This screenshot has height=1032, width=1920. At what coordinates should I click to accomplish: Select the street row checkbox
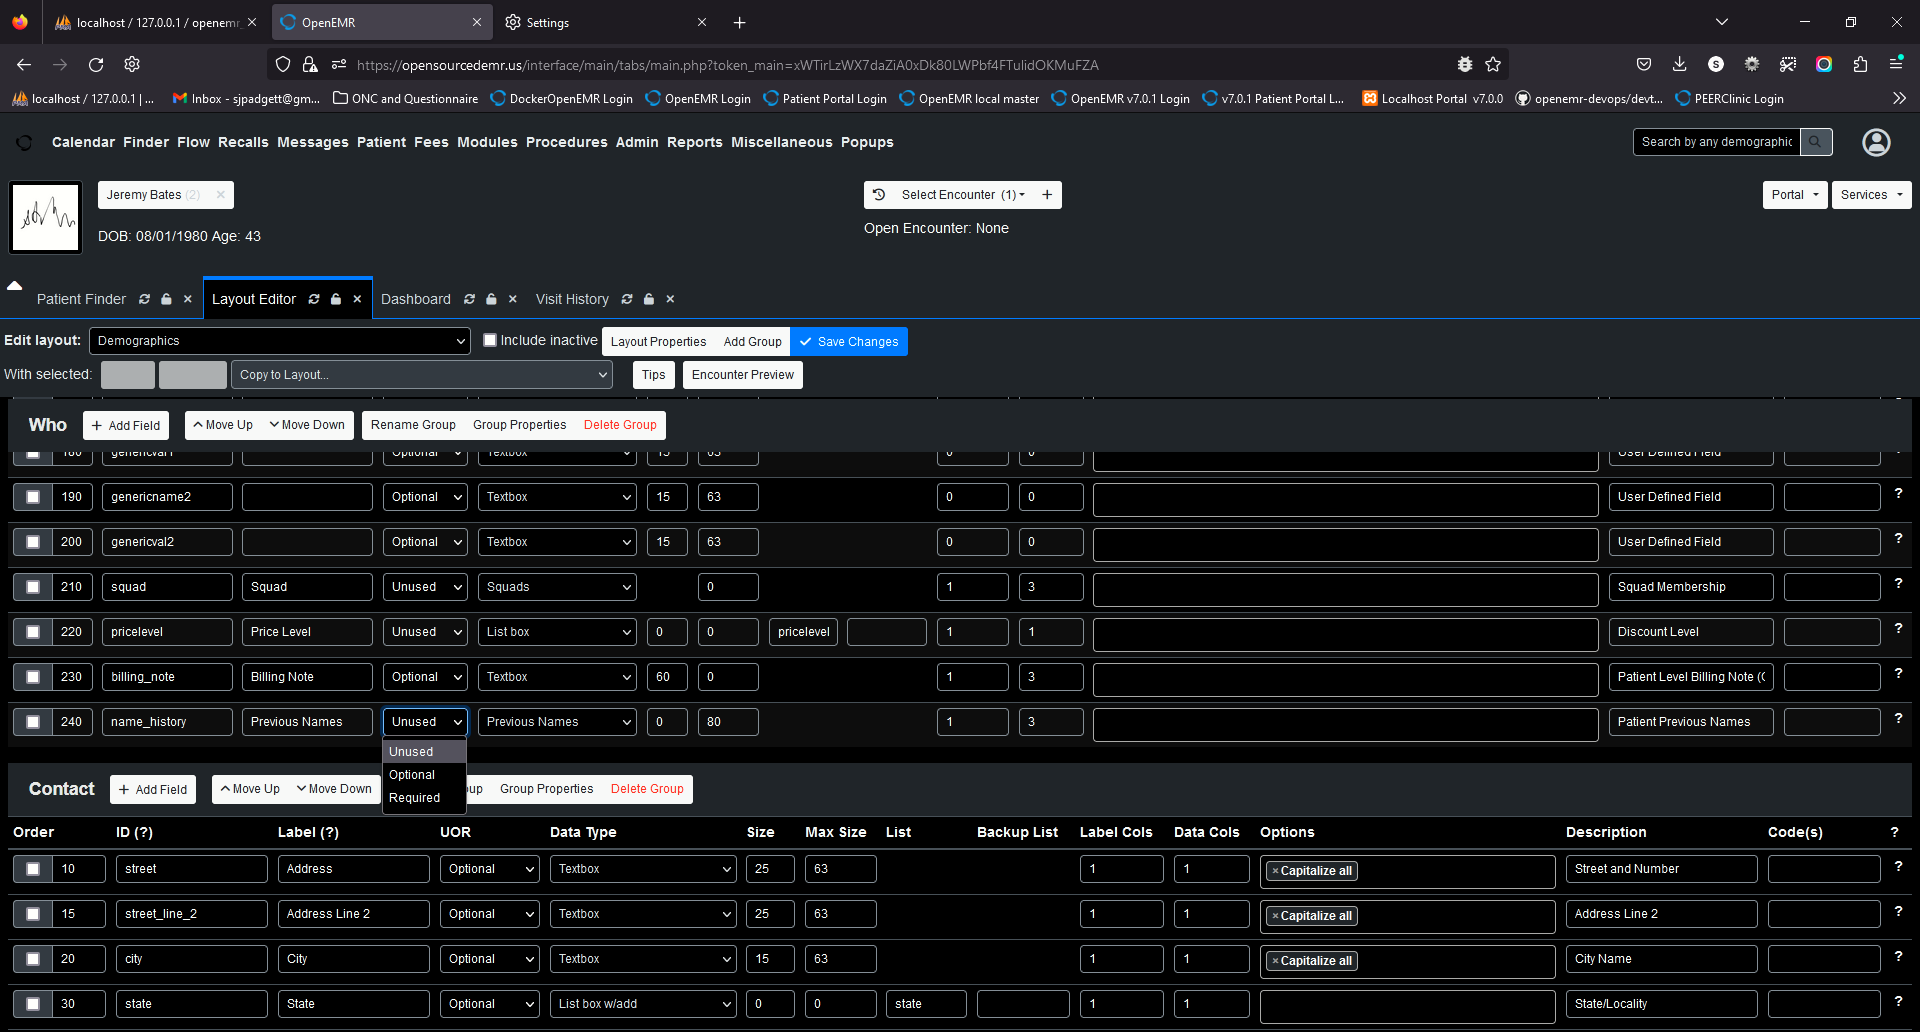tap(33, 869)
